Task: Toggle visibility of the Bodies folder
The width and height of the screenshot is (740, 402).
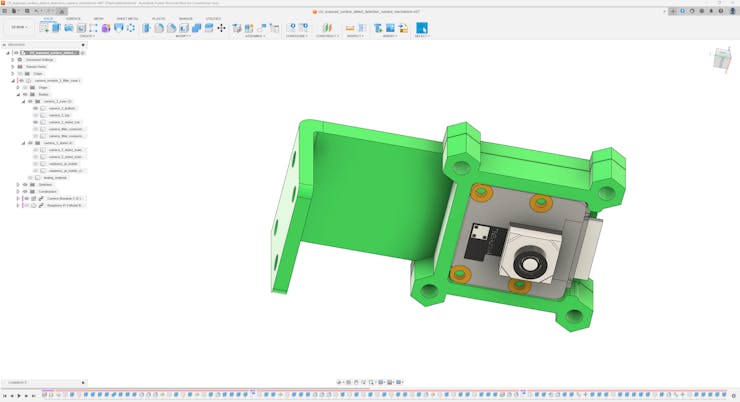Action: (x=25, y=94)
